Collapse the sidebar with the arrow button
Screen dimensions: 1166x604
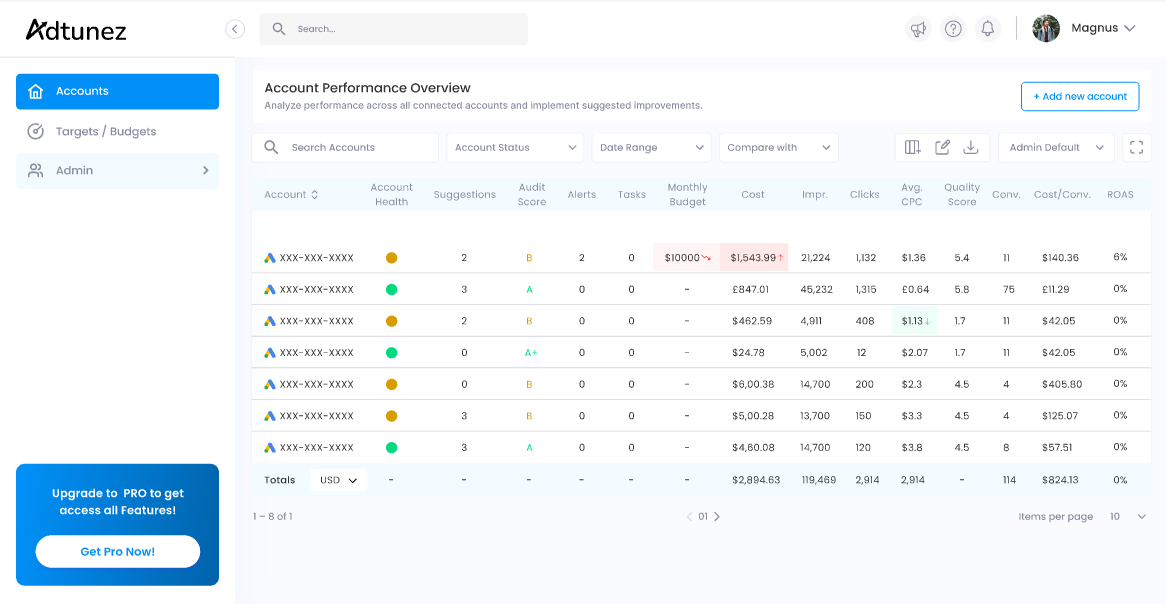[235, 29]
